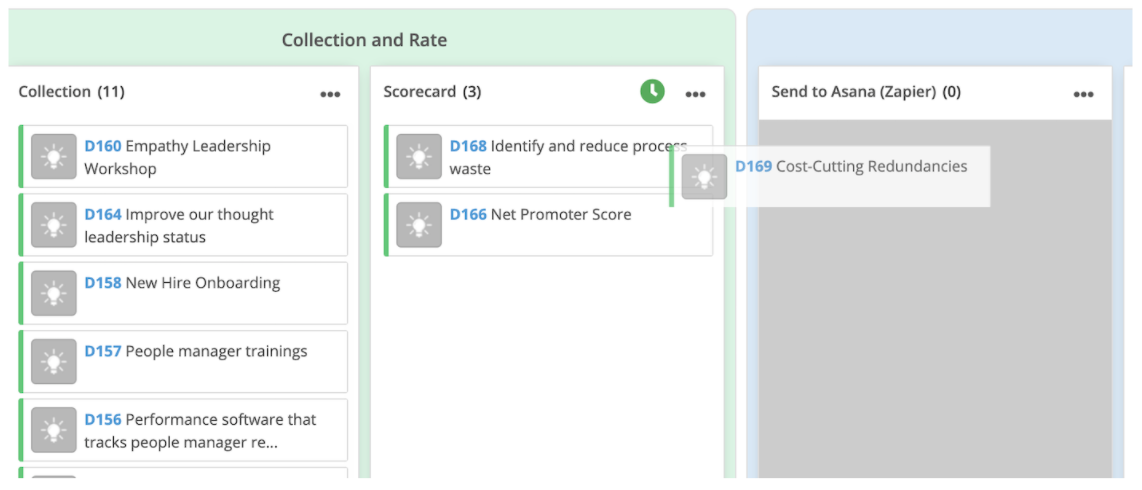1142x490 pixels.
Task: Select 'People manager trainings' card title
Action: 216,352
